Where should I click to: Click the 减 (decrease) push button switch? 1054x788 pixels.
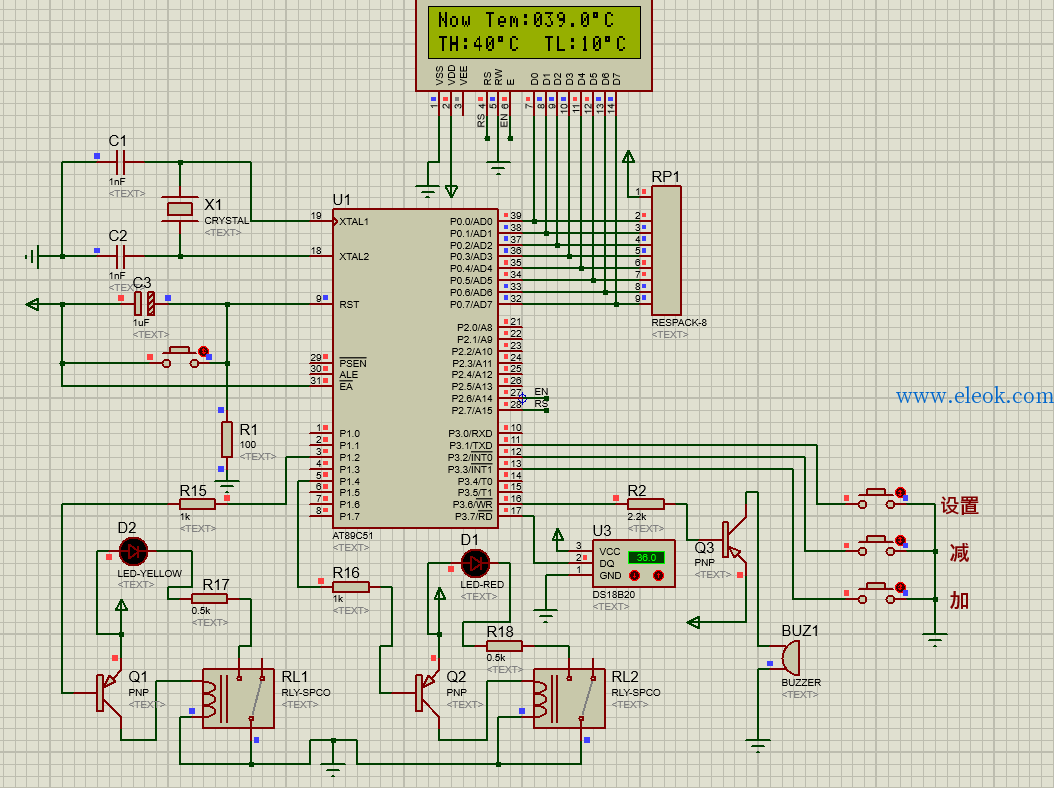(x=876, y=545)
